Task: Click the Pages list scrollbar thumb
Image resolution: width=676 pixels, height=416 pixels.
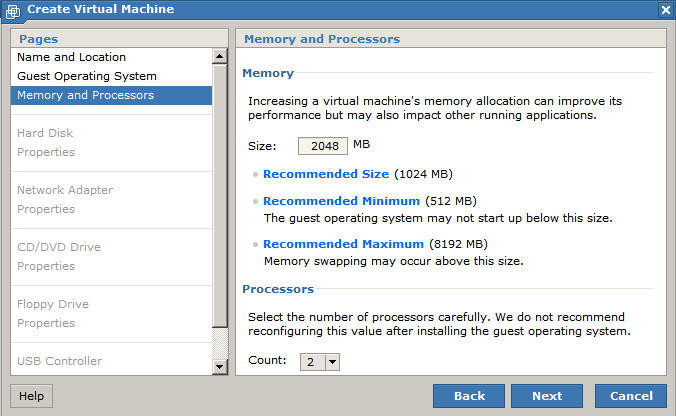Action: (220, 195)
